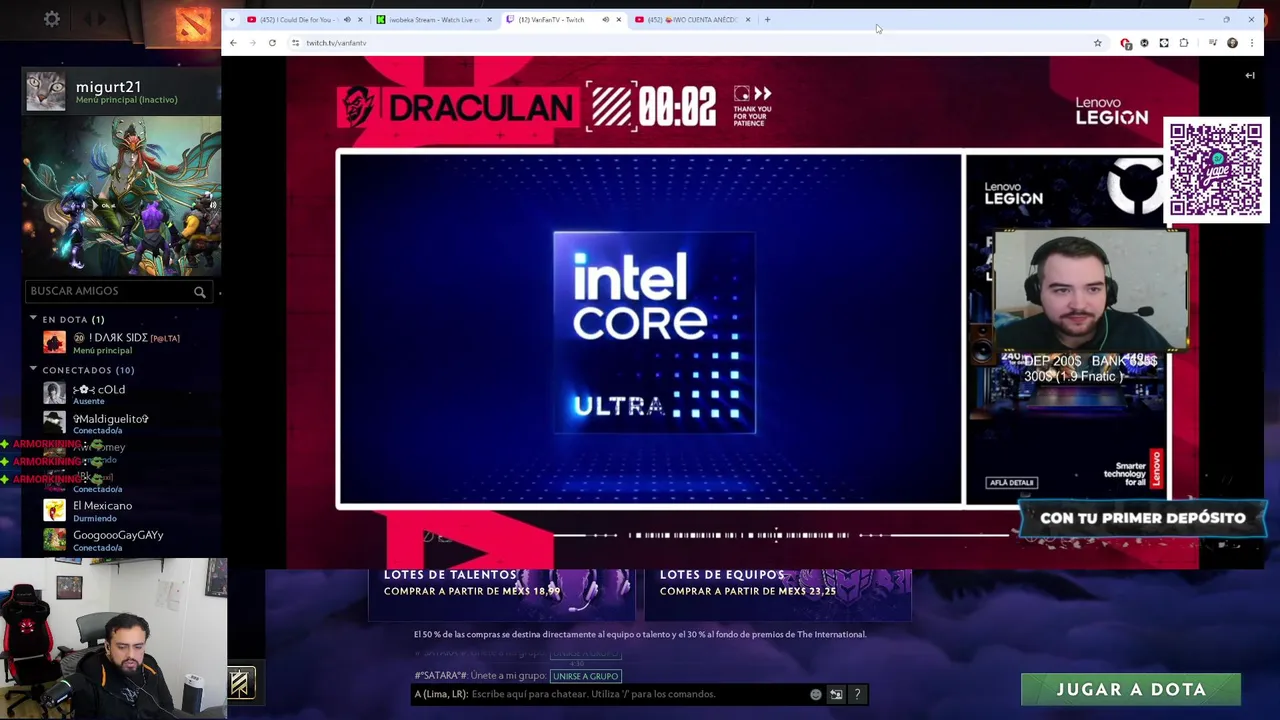Reload the Twitch page

click(272, 43)
